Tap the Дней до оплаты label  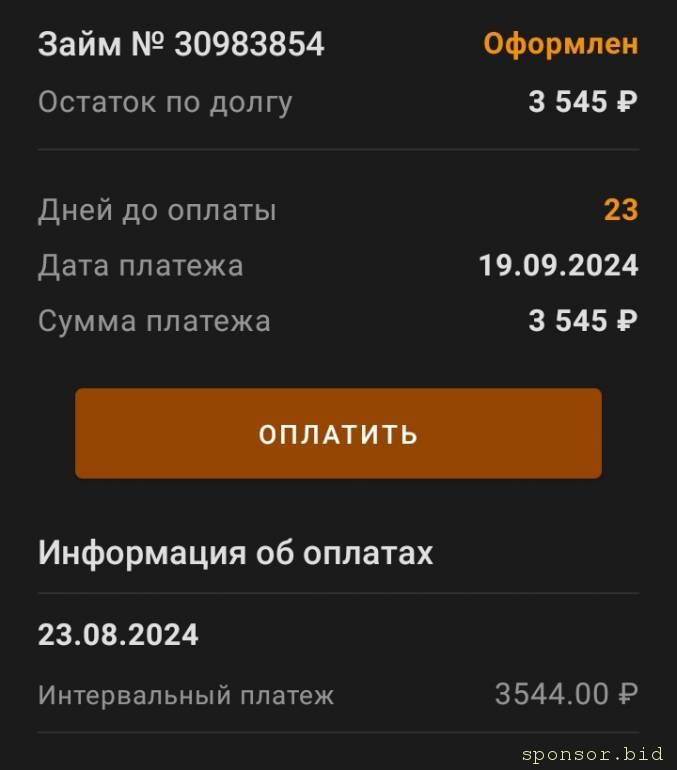[157, 210]
